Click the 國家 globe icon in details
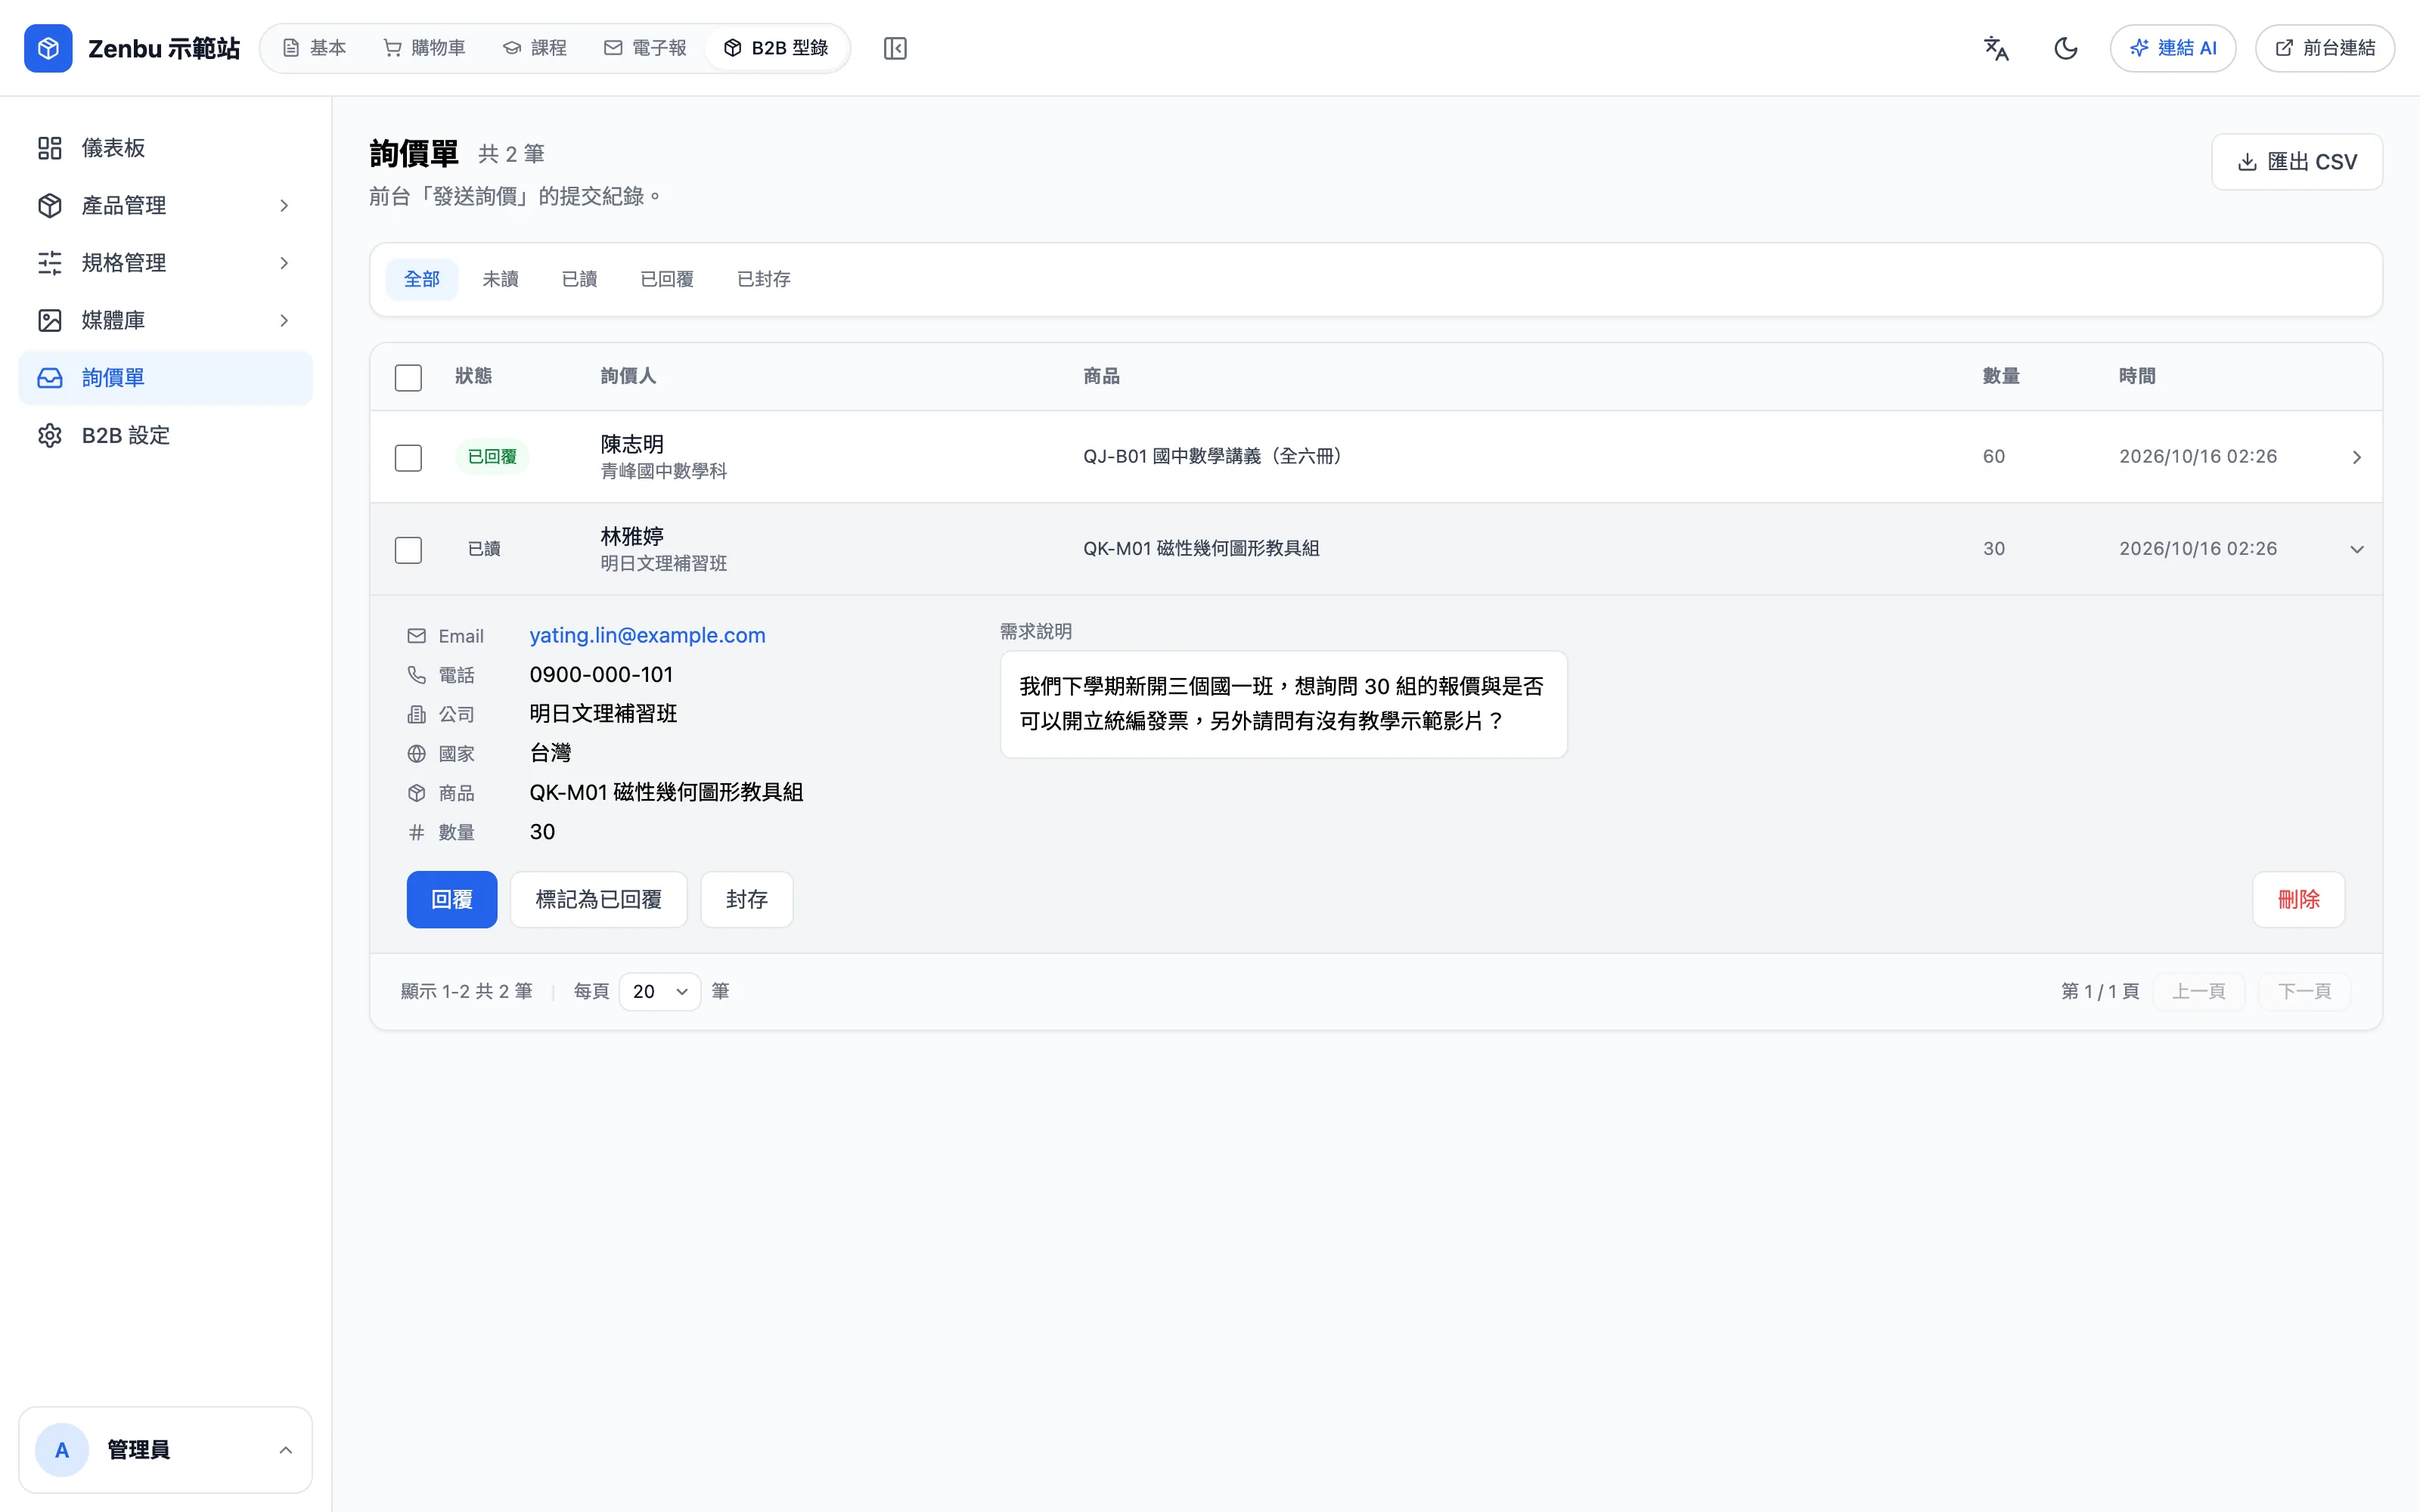The height and width of the screenshot is (1512, 2420). [417, 754]
